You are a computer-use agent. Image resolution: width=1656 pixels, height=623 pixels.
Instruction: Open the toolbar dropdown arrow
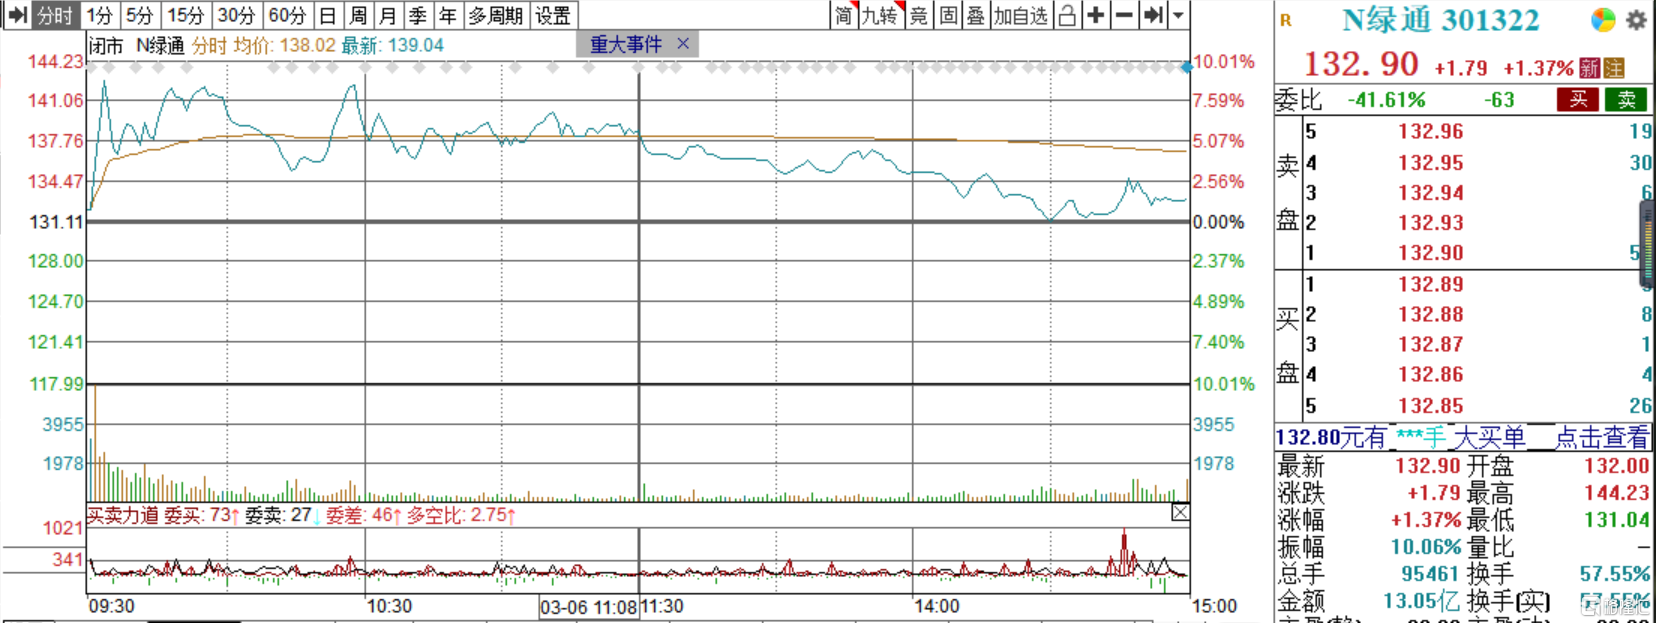1178,15
